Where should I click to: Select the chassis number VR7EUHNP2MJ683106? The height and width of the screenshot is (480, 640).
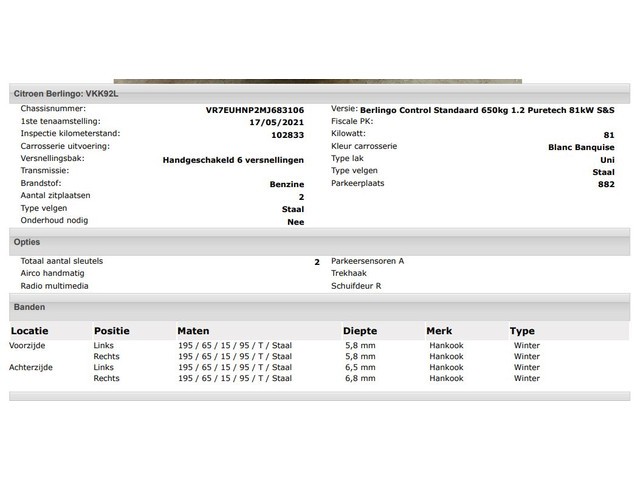point(255,110)
